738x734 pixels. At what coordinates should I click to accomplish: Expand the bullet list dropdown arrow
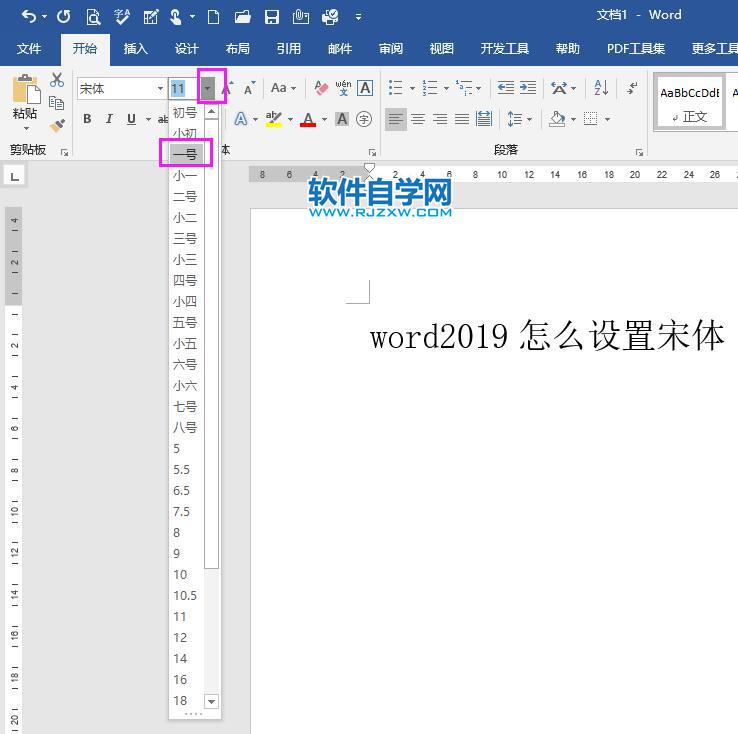pyautogui.click(x=412, y=88)
